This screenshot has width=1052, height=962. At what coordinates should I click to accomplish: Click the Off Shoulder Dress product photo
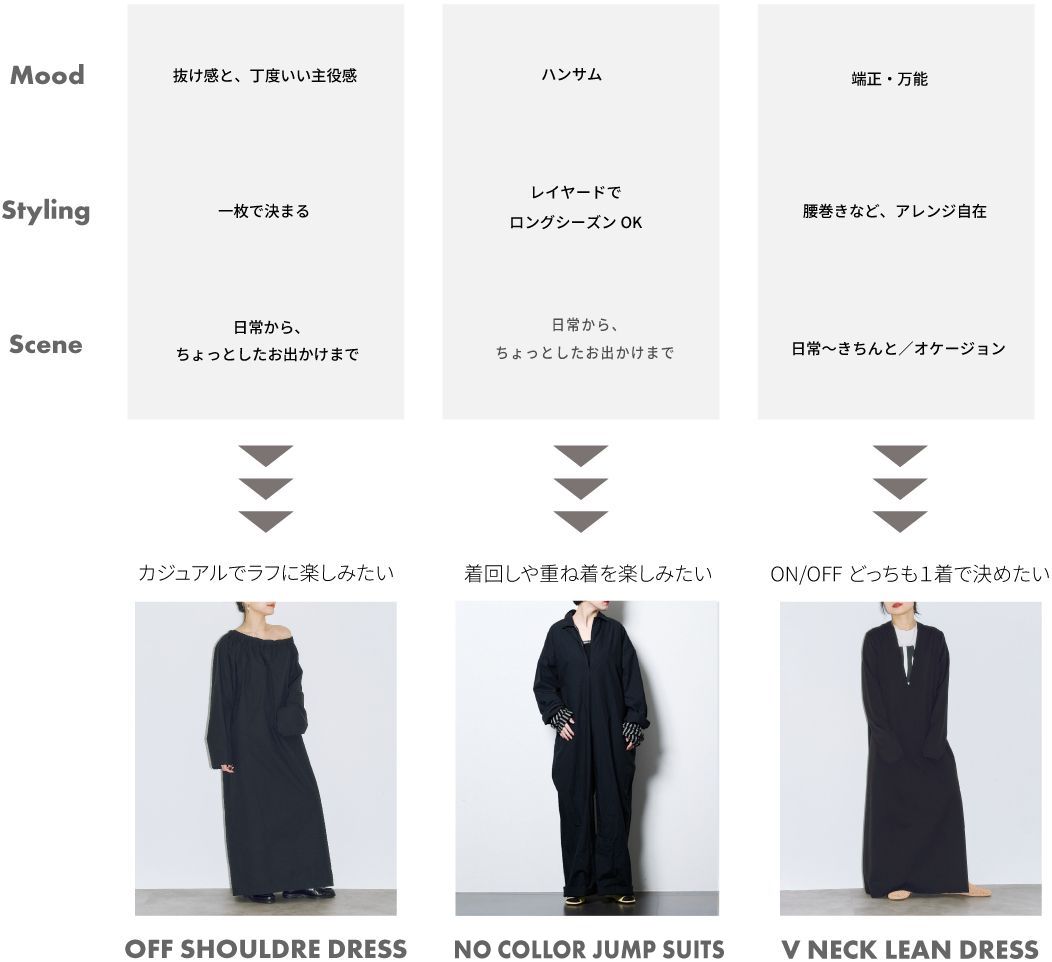(266, 758)
